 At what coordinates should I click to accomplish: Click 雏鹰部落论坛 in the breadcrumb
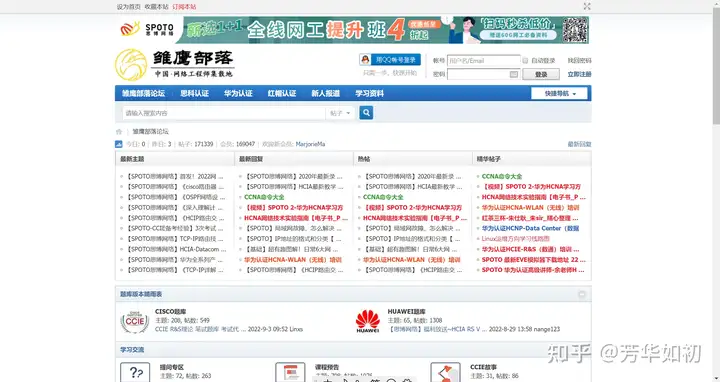(151, 131)
